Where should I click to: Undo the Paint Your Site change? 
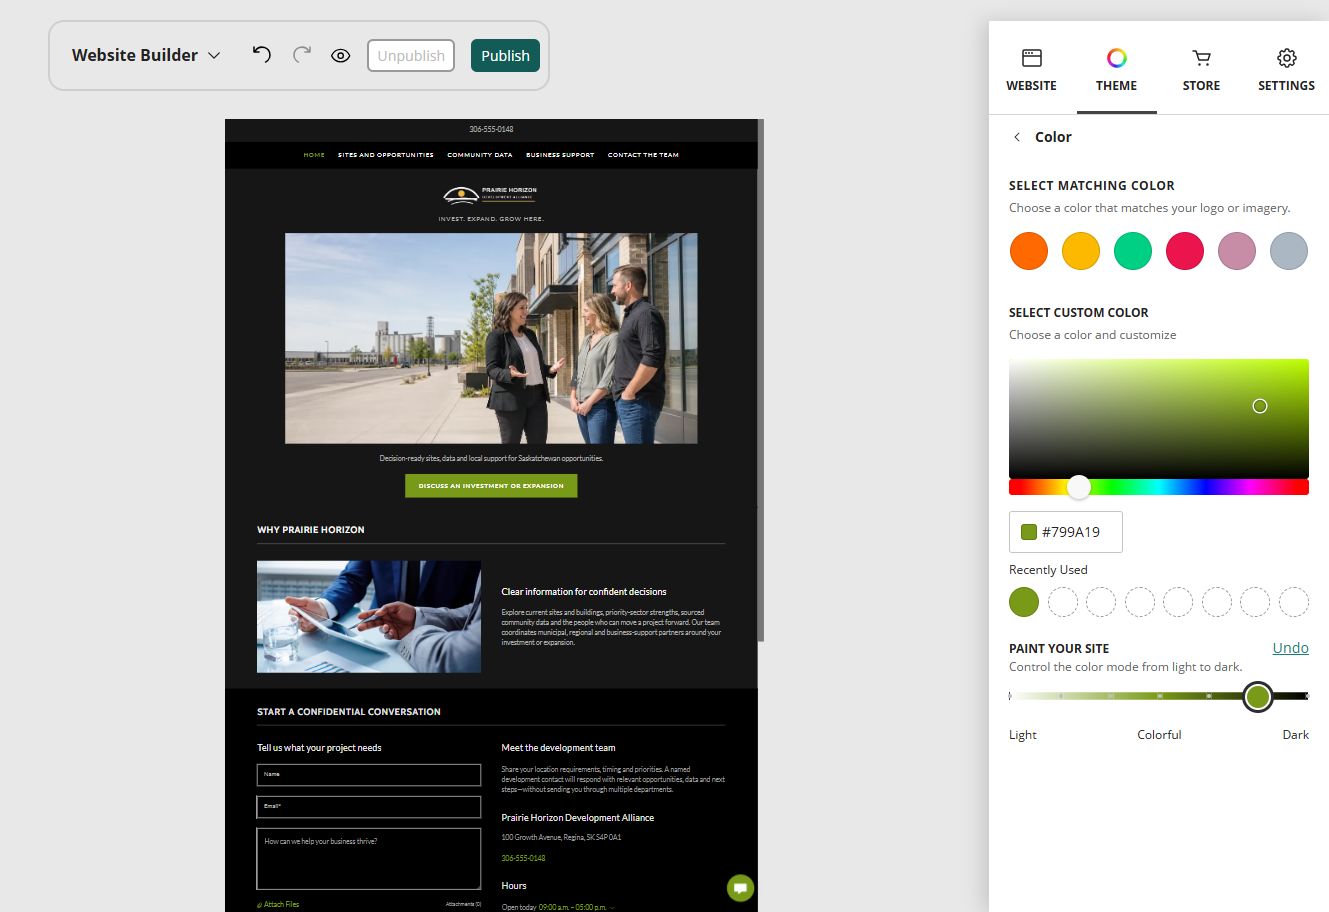coord(1290,648)
